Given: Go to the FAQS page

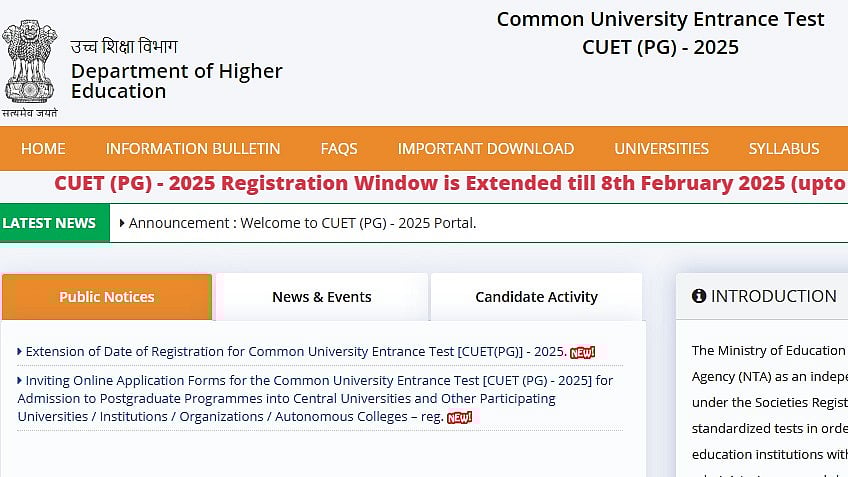Looking at the screenshot, I should pyautogui.click(x=339, y=149).
